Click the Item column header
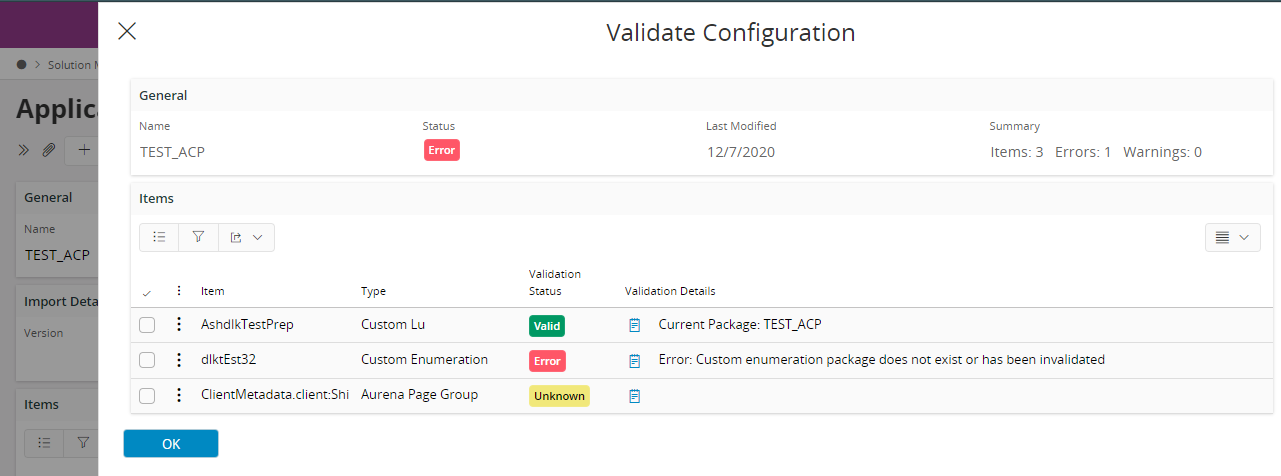 (212, 291)
